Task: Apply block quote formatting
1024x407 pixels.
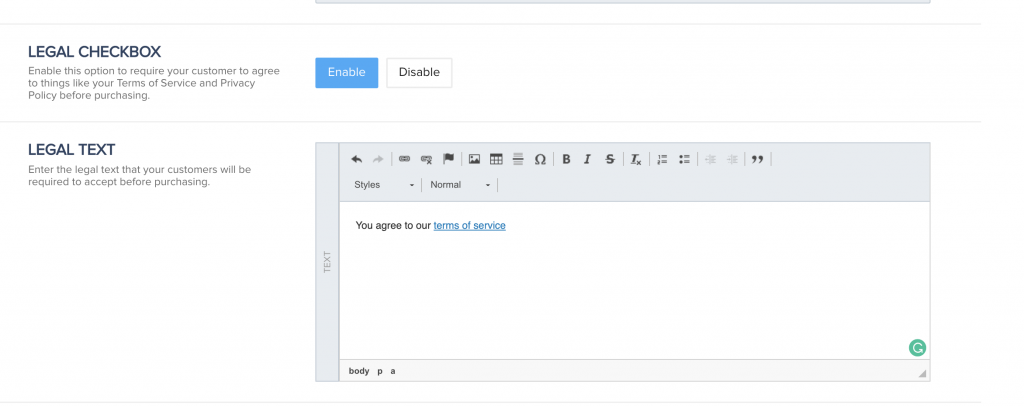Action: tap(757, 159)
